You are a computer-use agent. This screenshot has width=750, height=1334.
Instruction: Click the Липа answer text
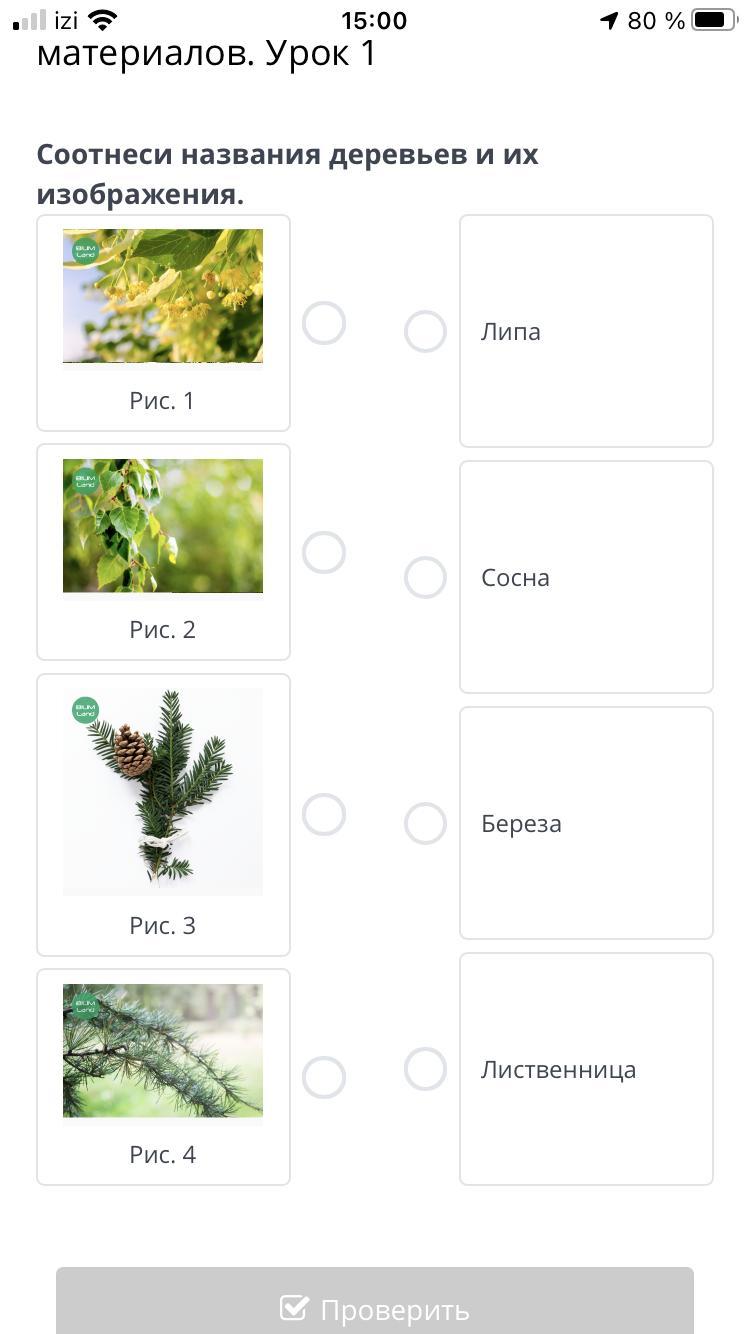pyautogui.click(x=511, y=332)
